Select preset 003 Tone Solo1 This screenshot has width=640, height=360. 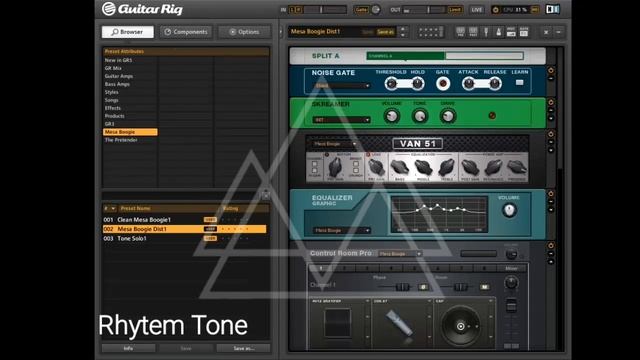184,238
